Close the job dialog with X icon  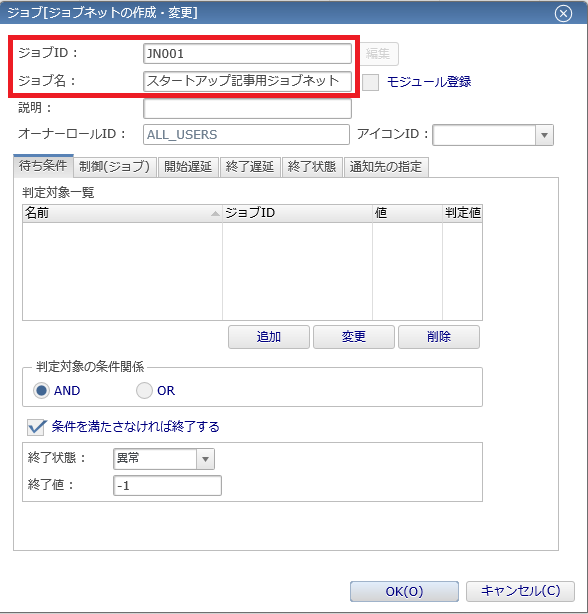563,14
